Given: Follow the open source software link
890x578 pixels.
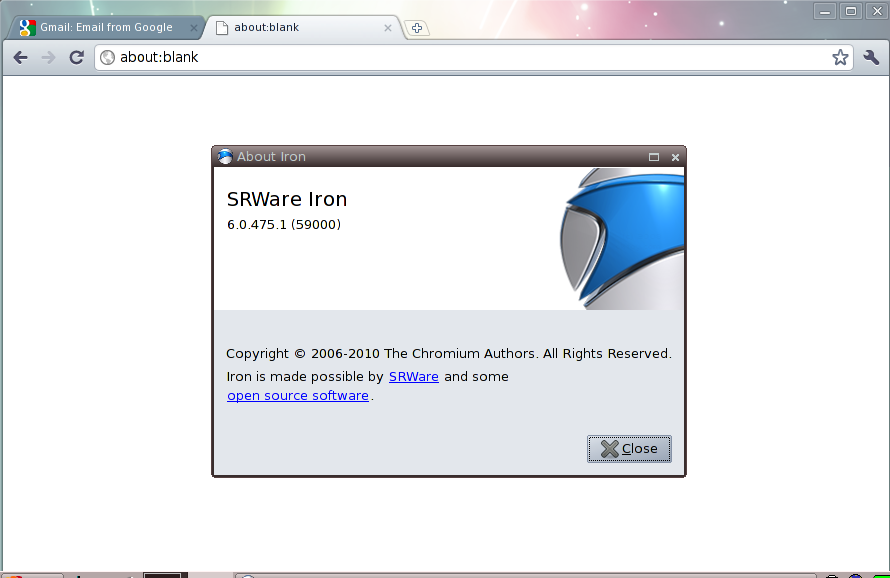Looking at the screenshot, I should 298,396.
